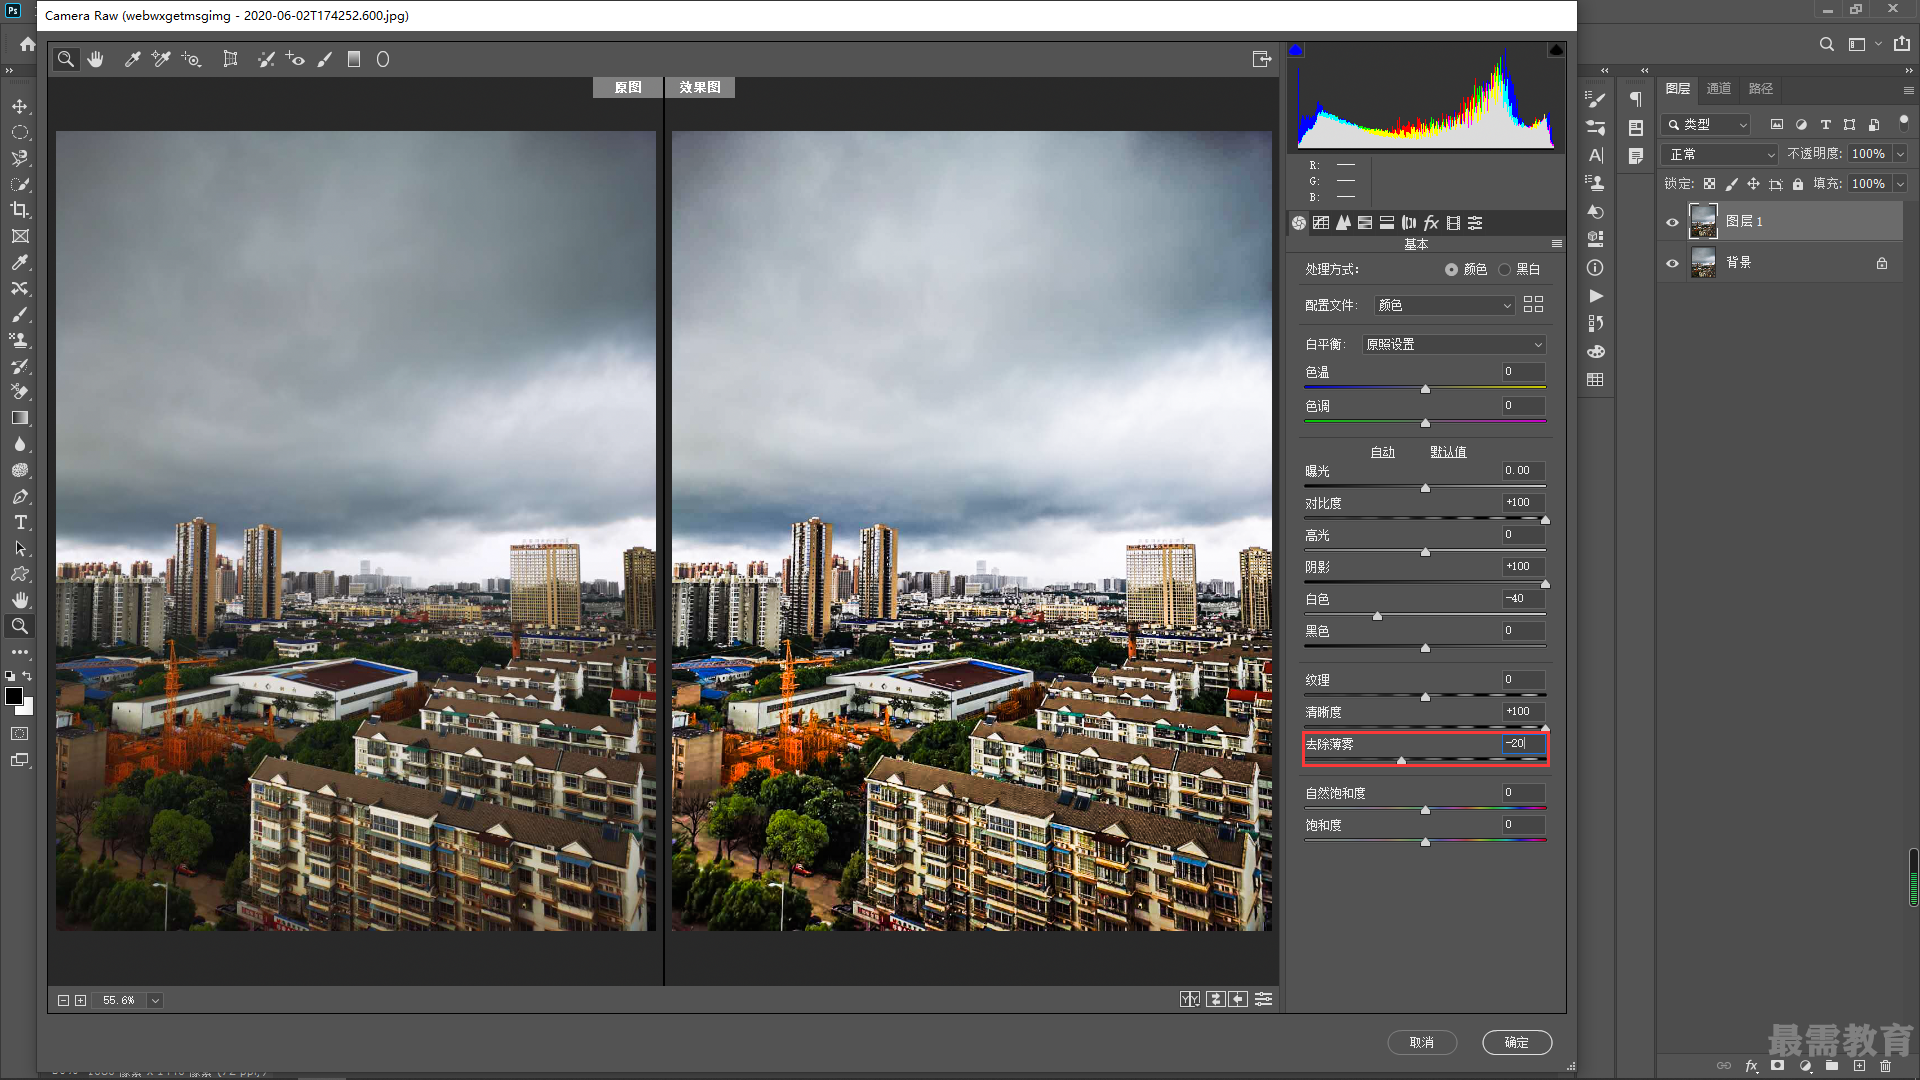Click the 确定 button
1920x1080 pixels.
[1517, 1042]
